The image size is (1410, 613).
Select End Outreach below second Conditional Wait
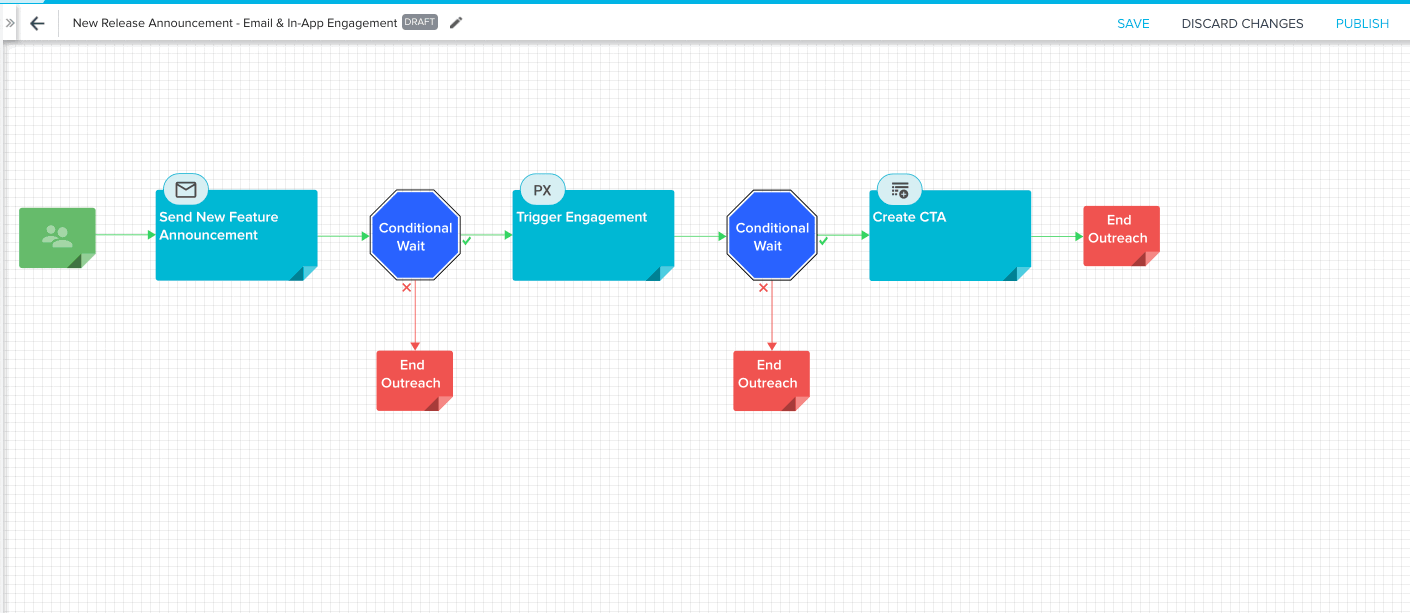770,379
